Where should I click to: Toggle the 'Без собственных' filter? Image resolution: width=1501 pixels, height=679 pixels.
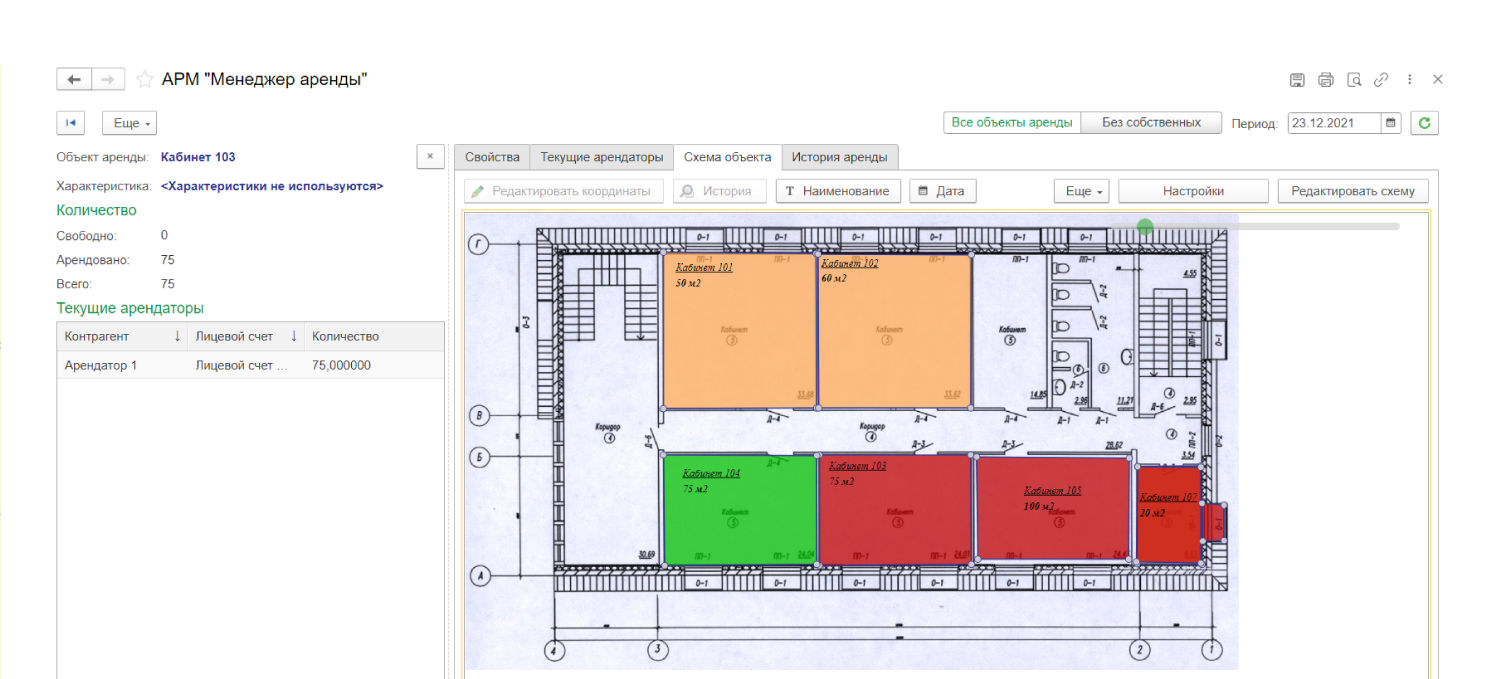point(1151,123)
